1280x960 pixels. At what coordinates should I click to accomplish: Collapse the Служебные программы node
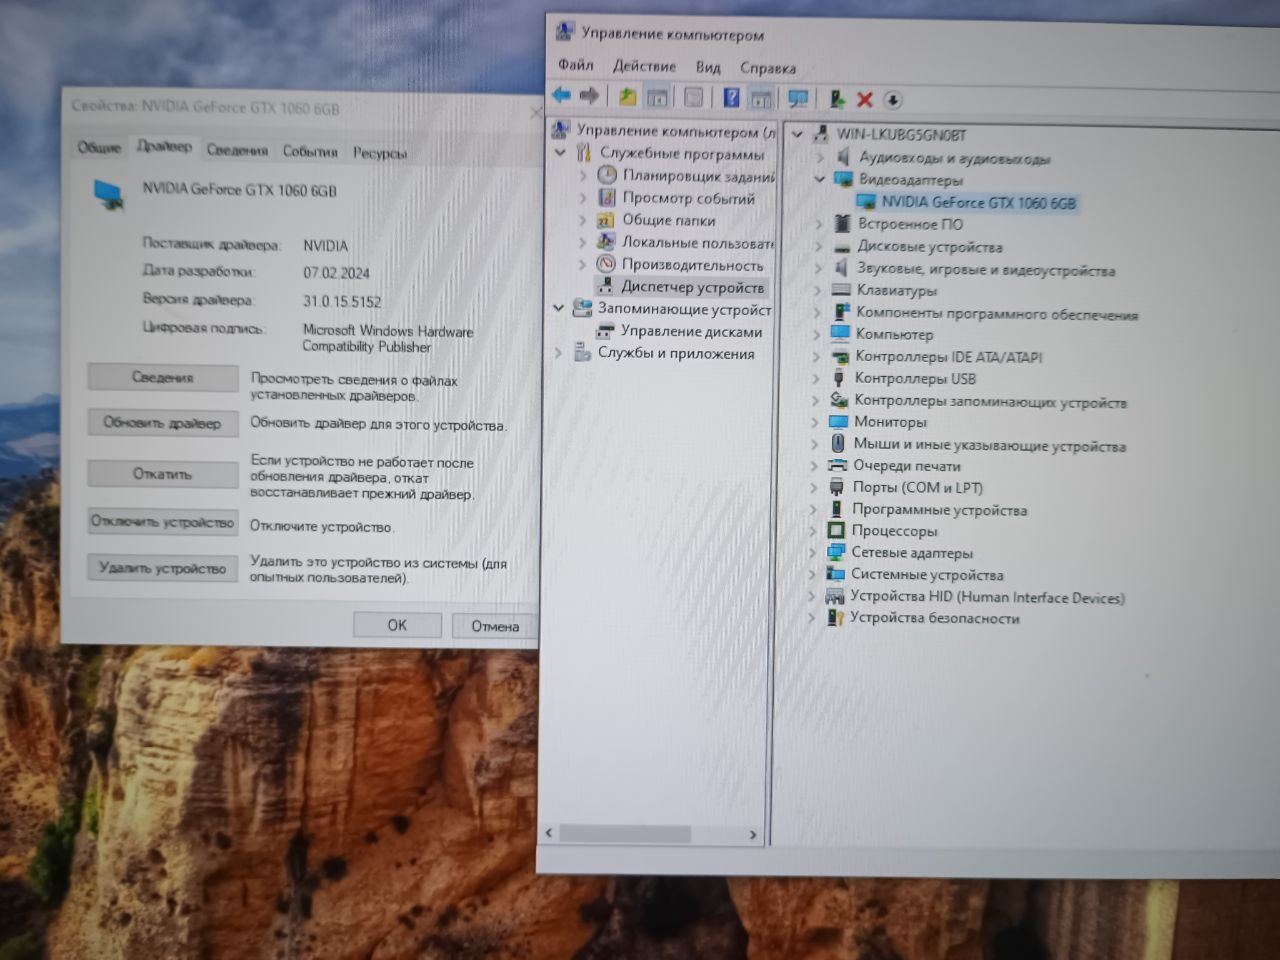point(560,153)
